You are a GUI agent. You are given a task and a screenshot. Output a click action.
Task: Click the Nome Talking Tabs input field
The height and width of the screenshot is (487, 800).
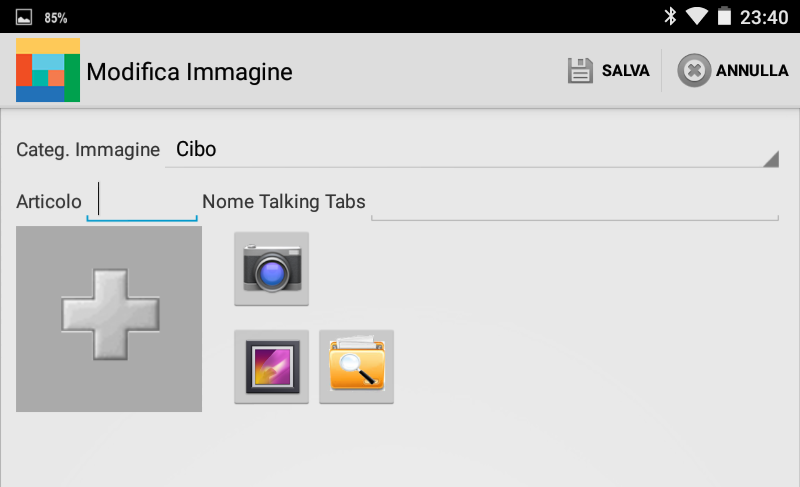pos(574,201)
